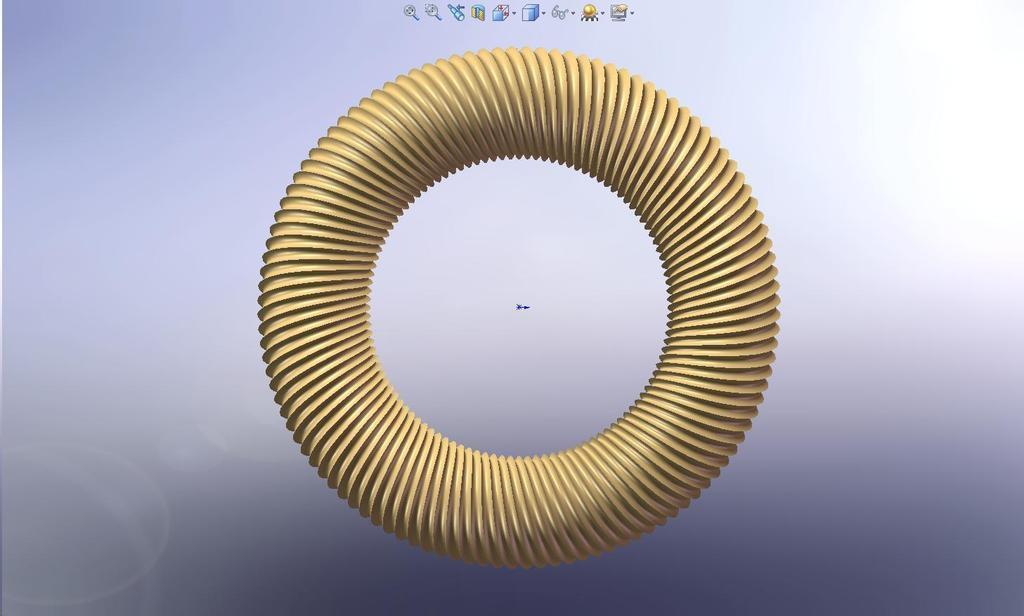The image size is (1024, 616).
Task: Open the View Orientation dropdown arrow
Action: [514, 13]
